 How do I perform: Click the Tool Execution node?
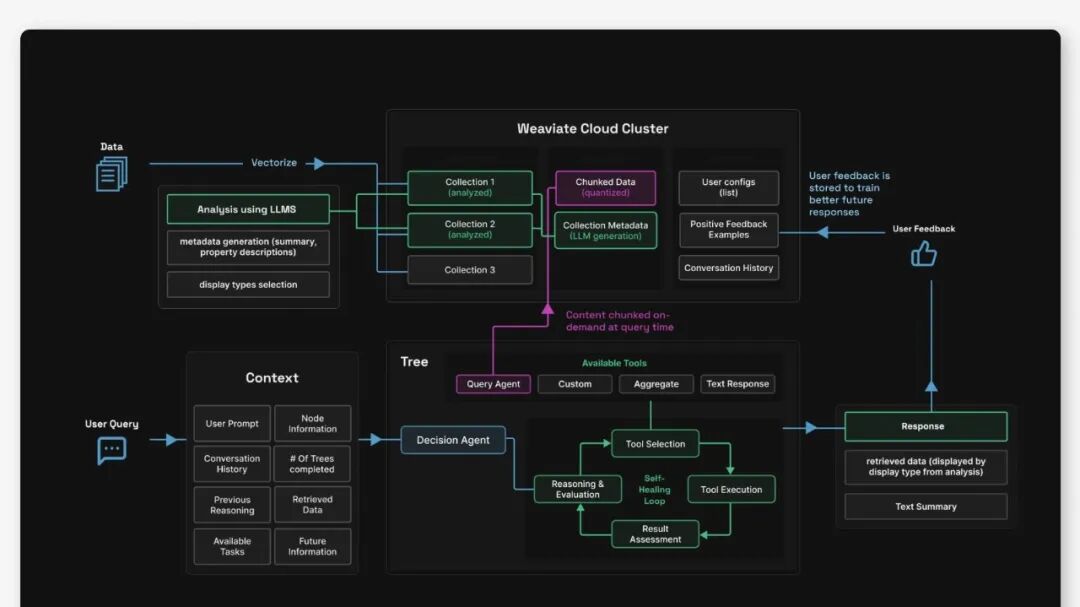click(731, 489)
